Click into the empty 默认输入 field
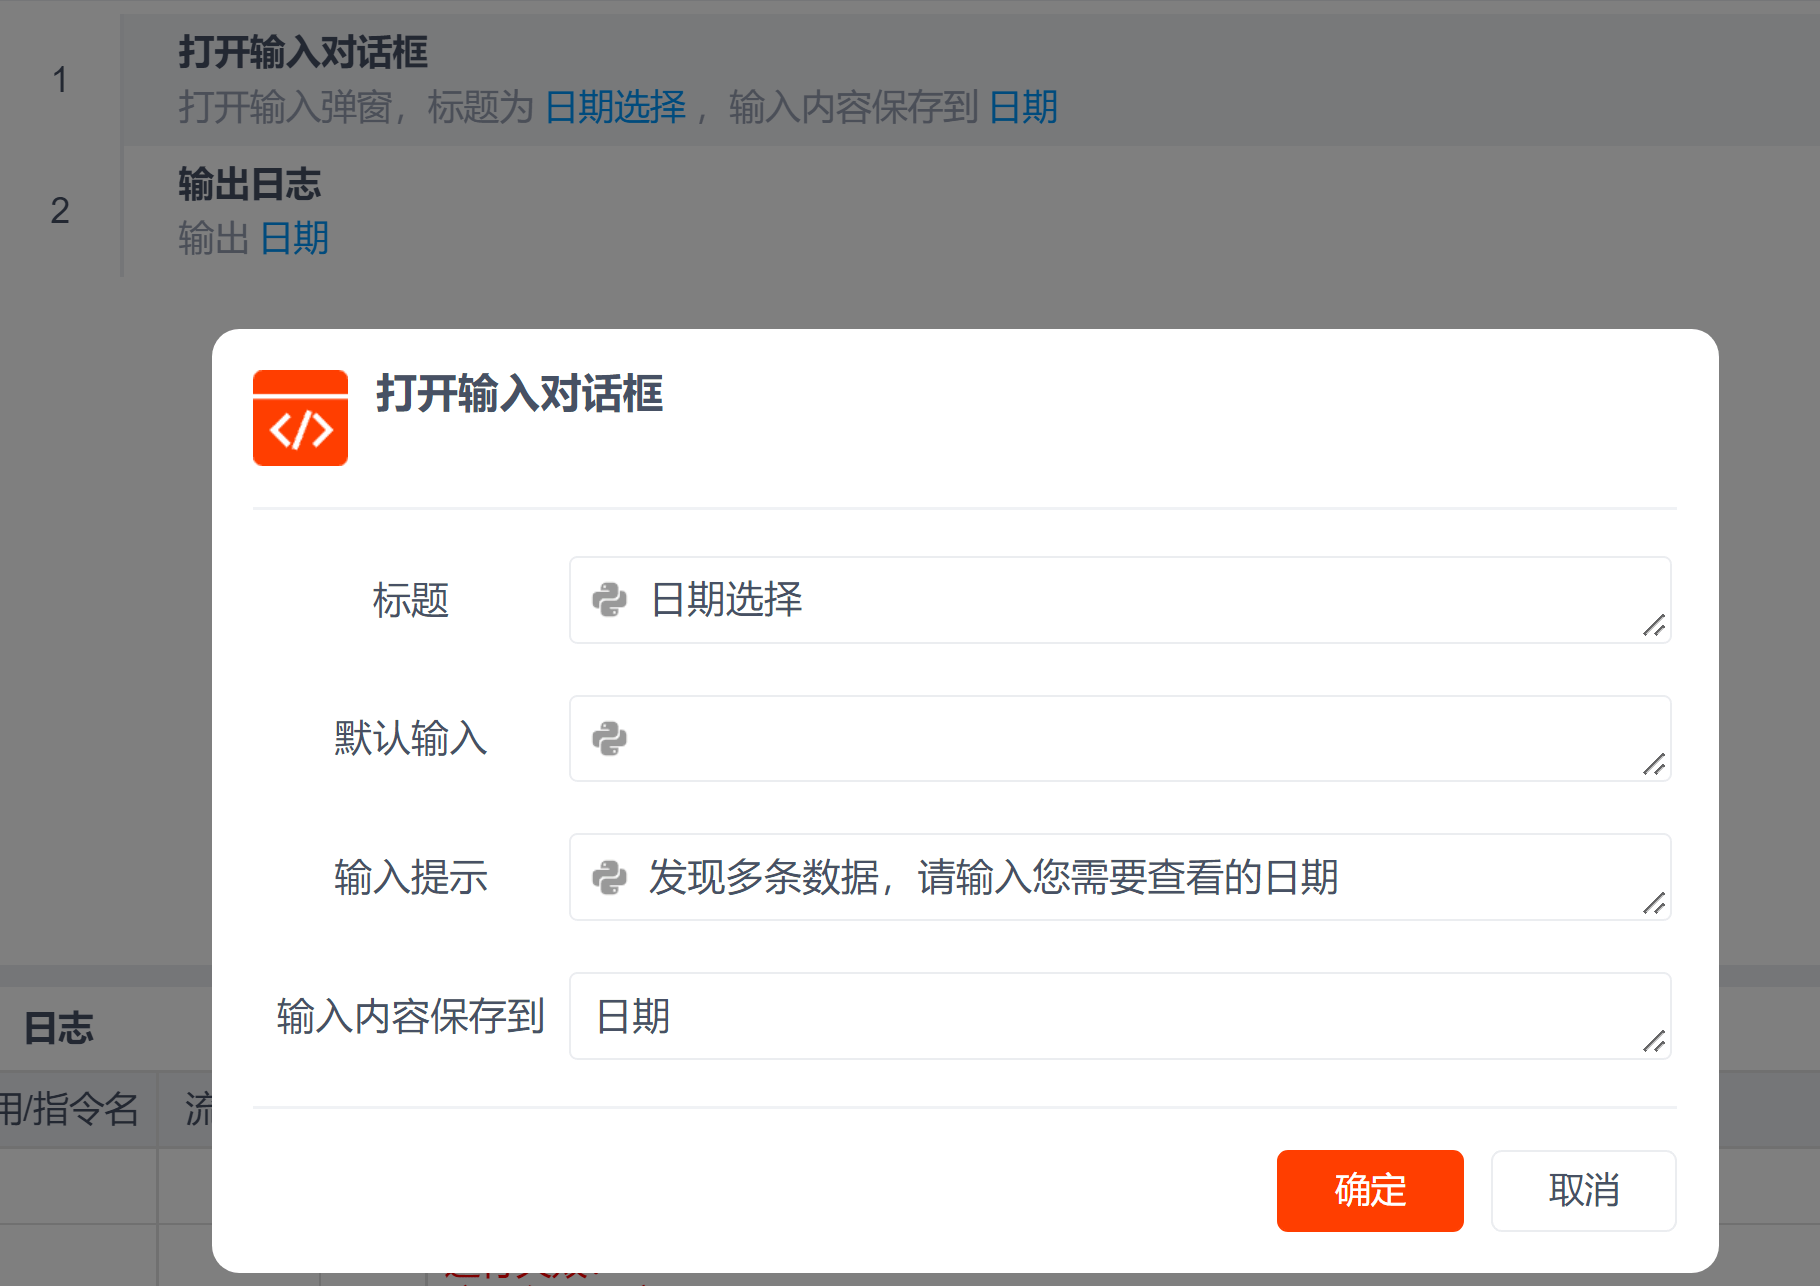The image size is (1820, 1286). (1130, 739)
